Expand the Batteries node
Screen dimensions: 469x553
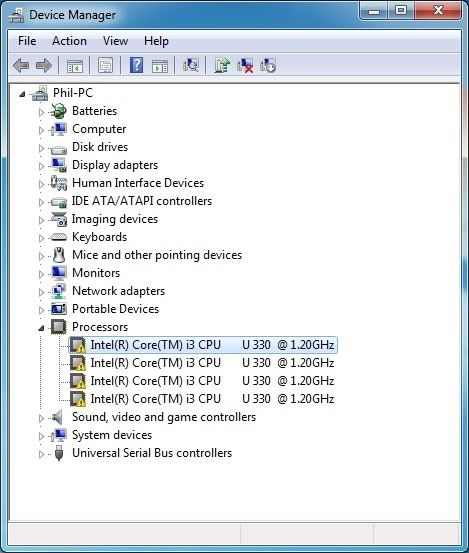click(x=41, y=112)
